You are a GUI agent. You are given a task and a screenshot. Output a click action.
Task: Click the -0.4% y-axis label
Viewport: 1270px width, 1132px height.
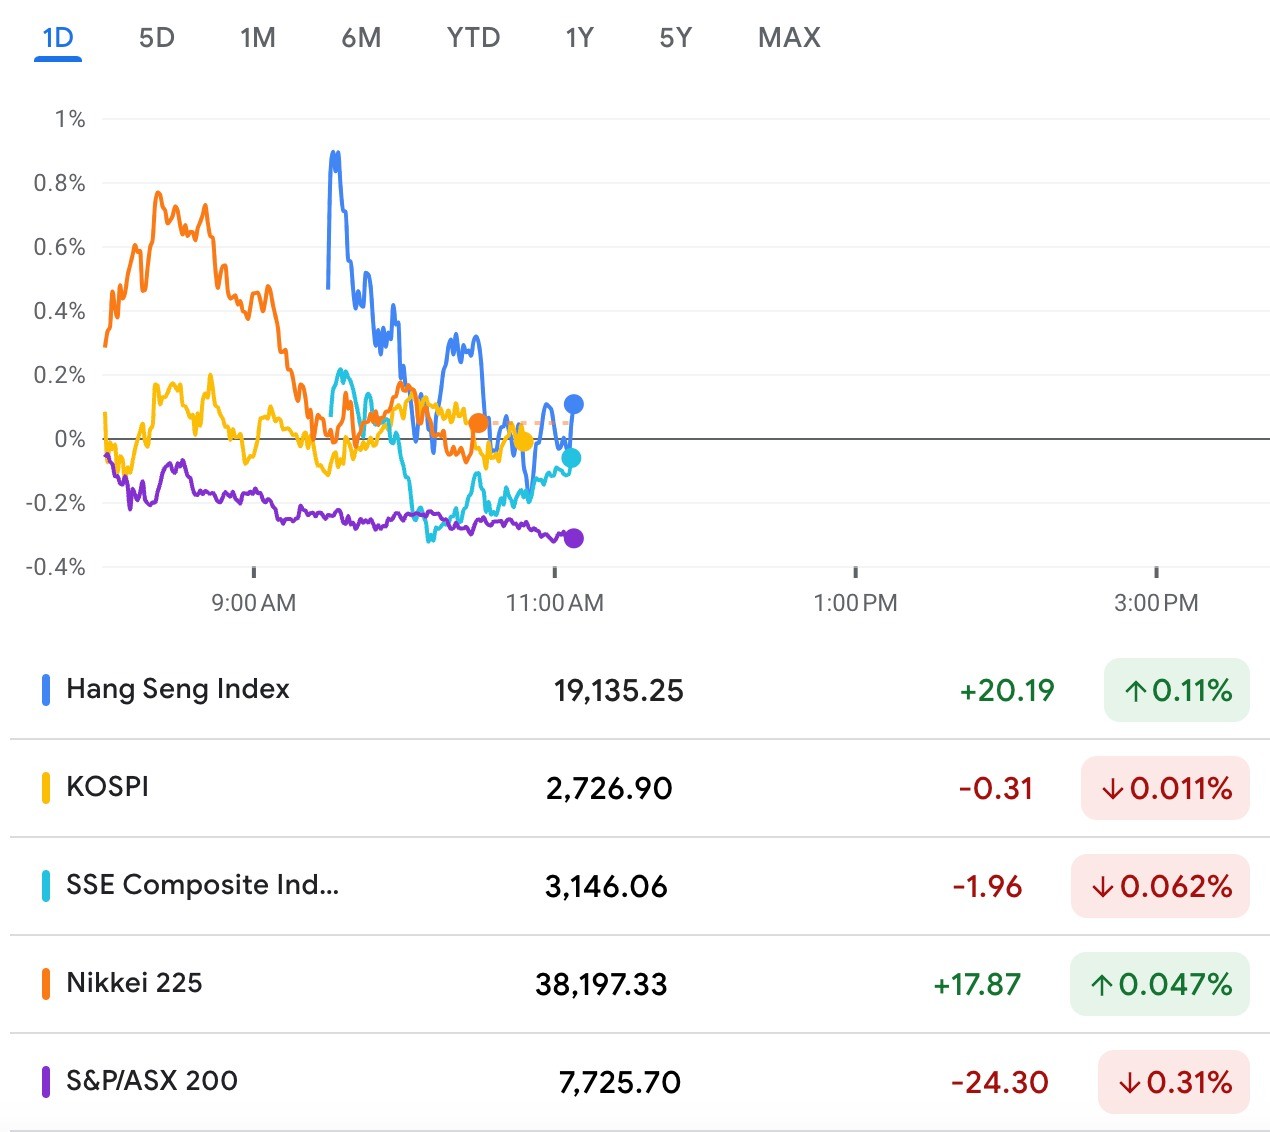pyautogui.click(x=55, y=567)
